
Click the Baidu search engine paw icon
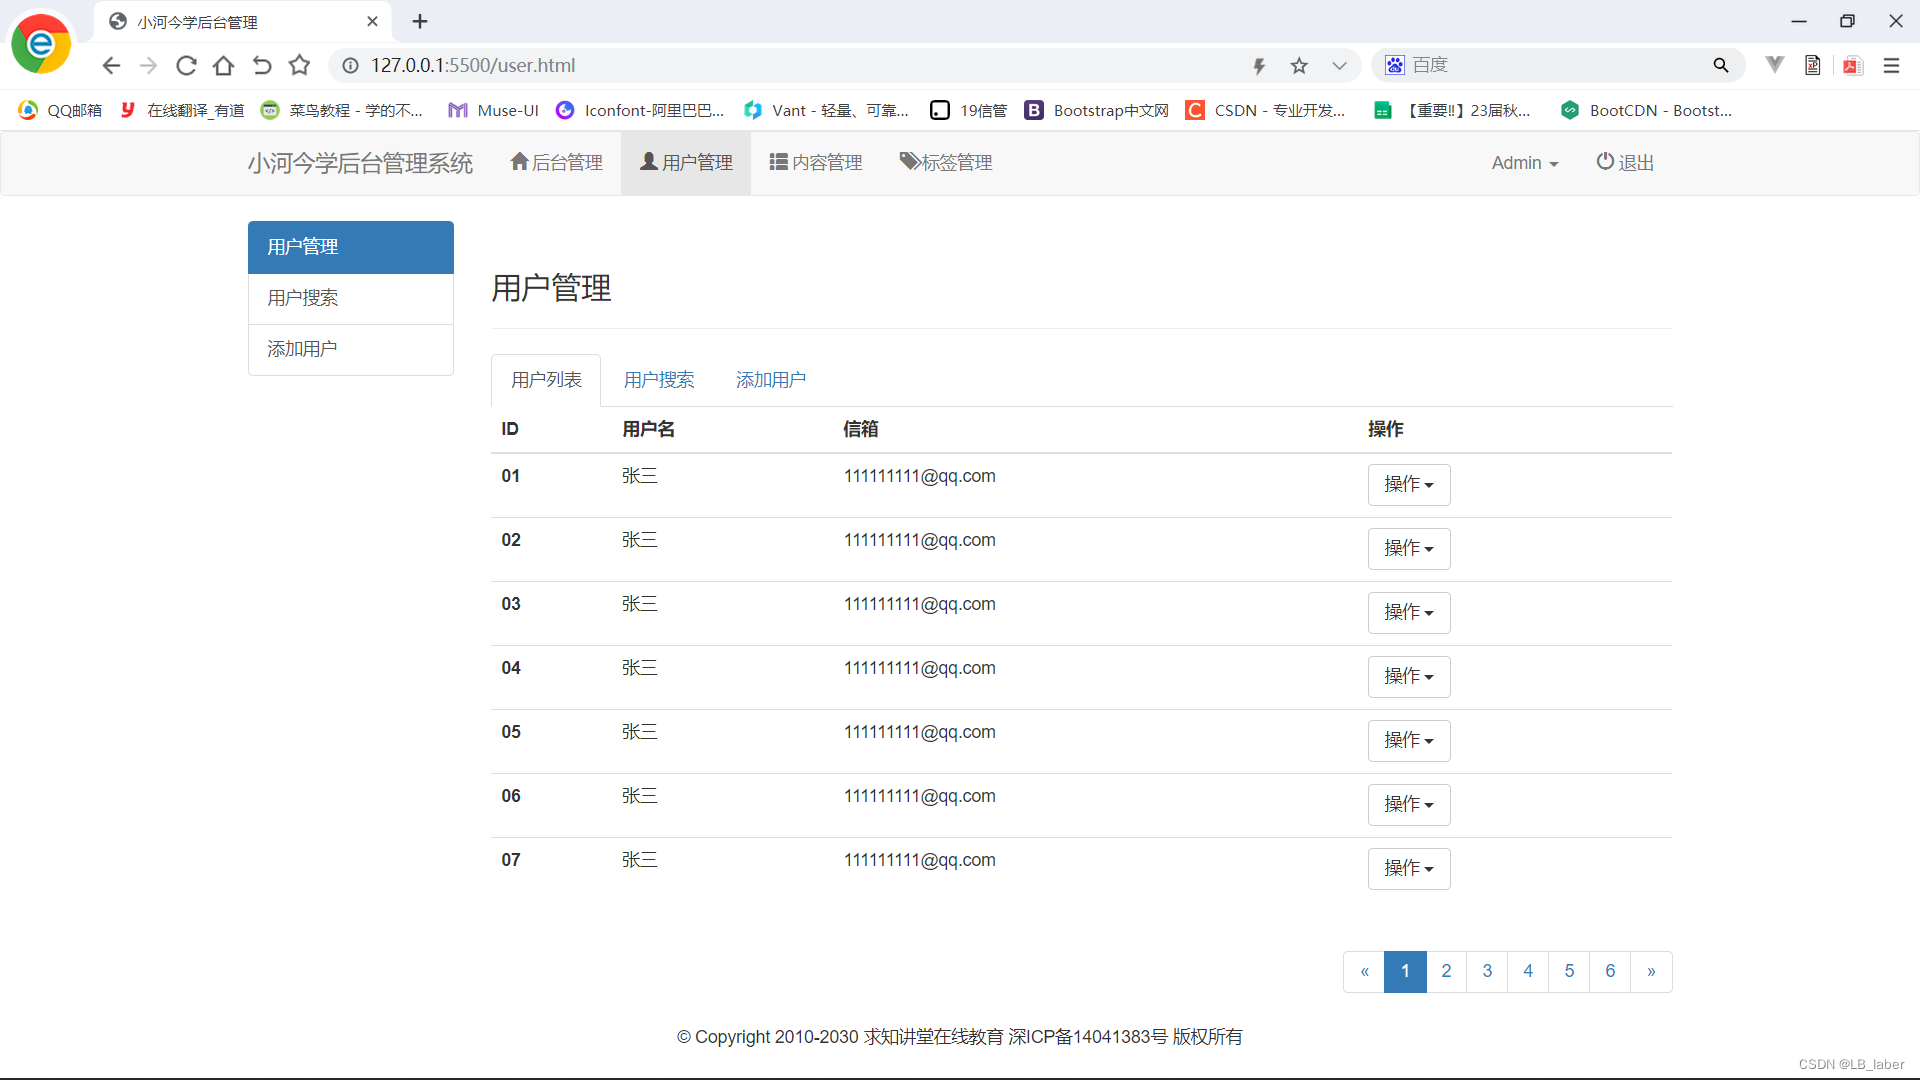1395,65
